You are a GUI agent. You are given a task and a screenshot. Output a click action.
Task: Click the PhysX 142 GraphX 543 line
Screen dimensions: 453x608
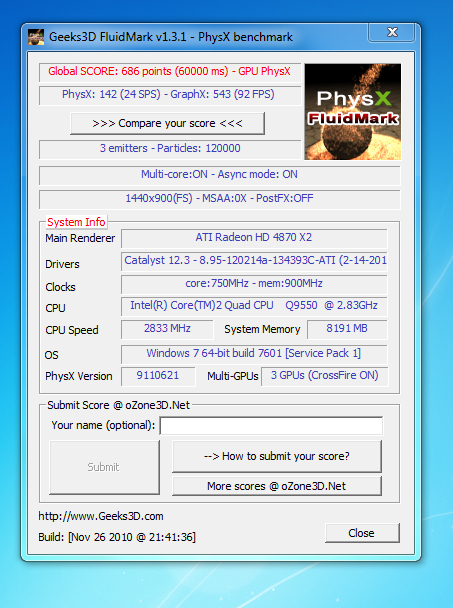click(169, 95)
